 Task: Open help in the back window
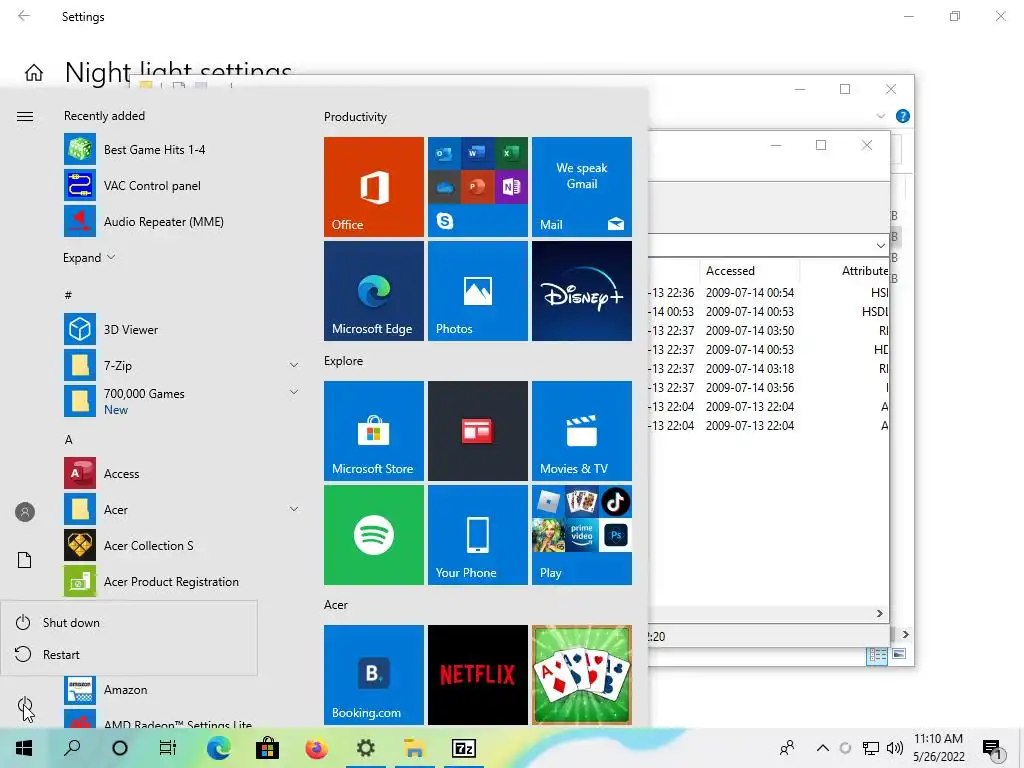tap(903, 116)
